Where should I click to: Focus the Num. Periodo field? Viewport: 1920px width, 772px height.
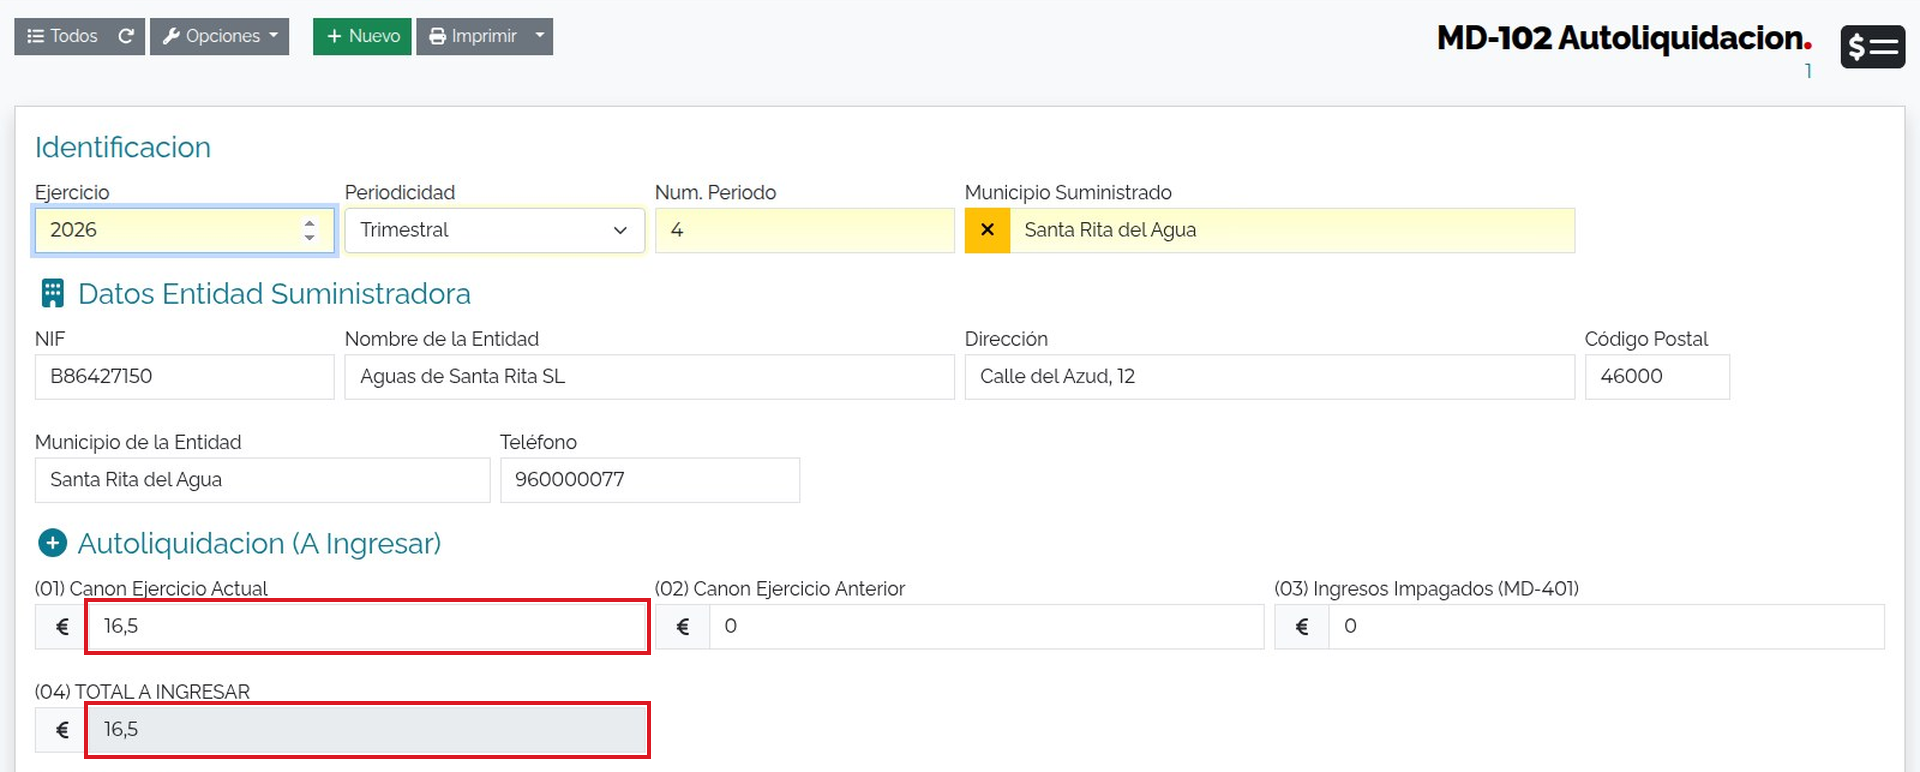[x=805, y=230]
